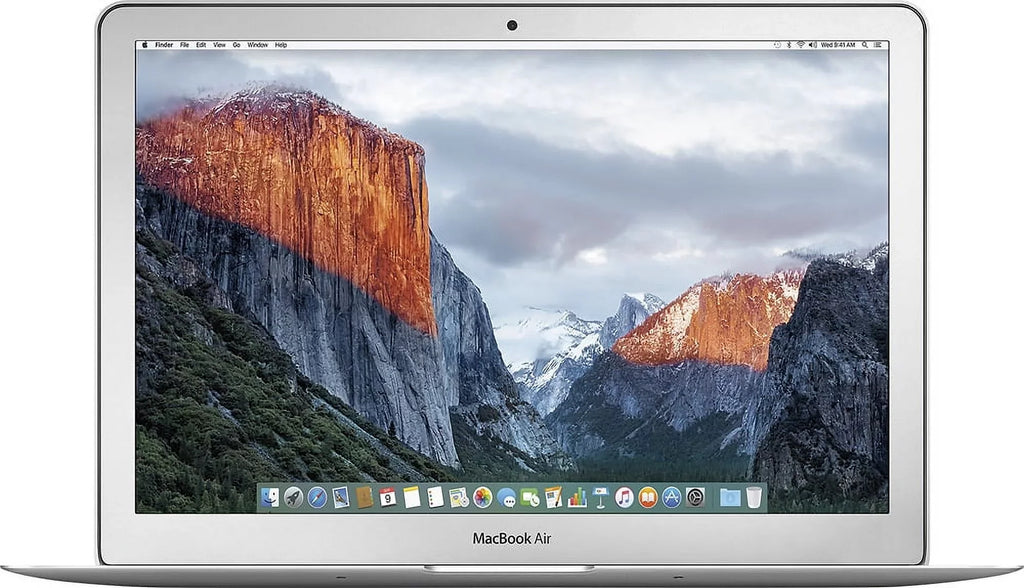Screen dimensions: 1024x588
Task: Open Photos colorful flower icon
Action: point(483,498)
